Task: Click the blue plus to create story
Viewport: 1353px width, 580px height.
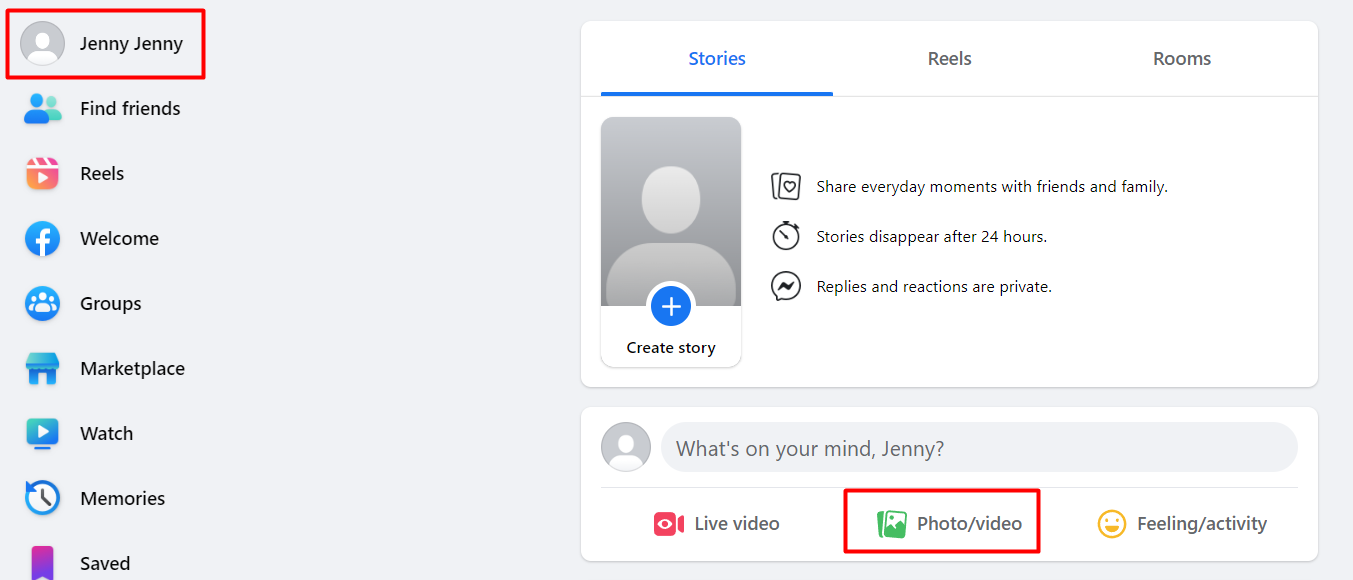Action: (671, 306)
